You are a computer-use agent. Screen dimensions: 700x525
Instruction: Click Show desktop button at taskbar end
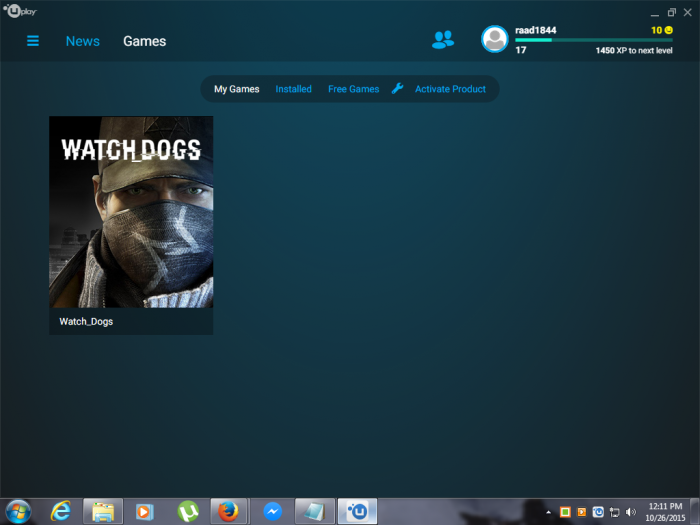695,512
